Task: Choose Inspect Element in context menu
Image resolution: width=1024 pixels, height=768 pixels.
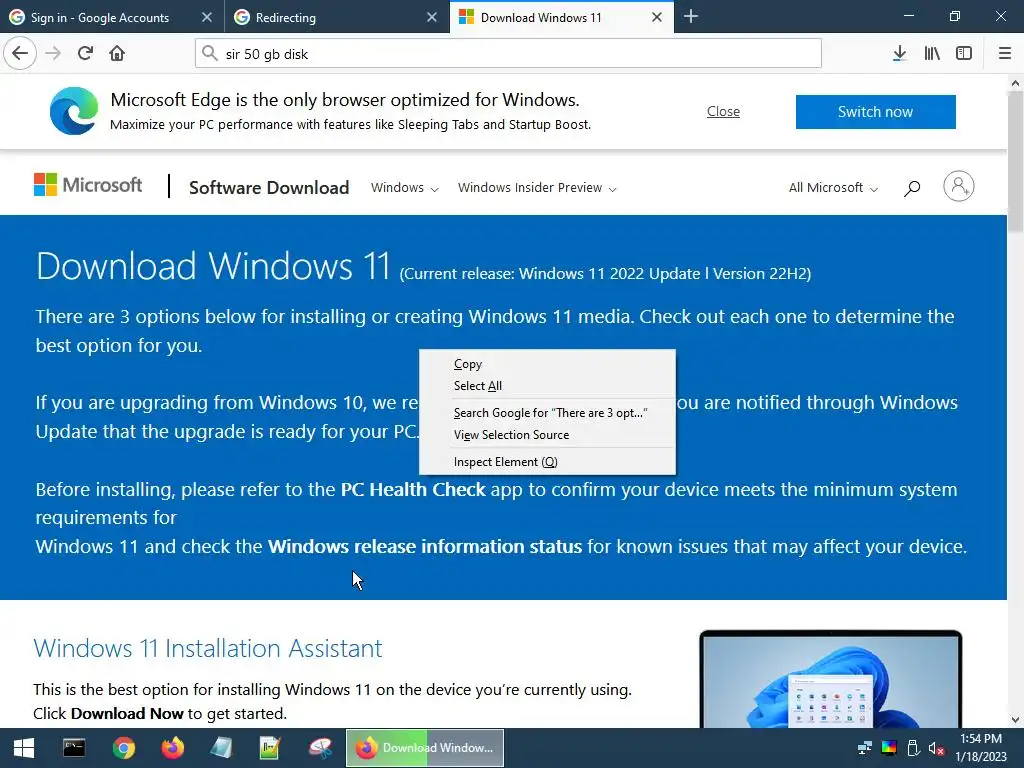Action: [547, 462]
